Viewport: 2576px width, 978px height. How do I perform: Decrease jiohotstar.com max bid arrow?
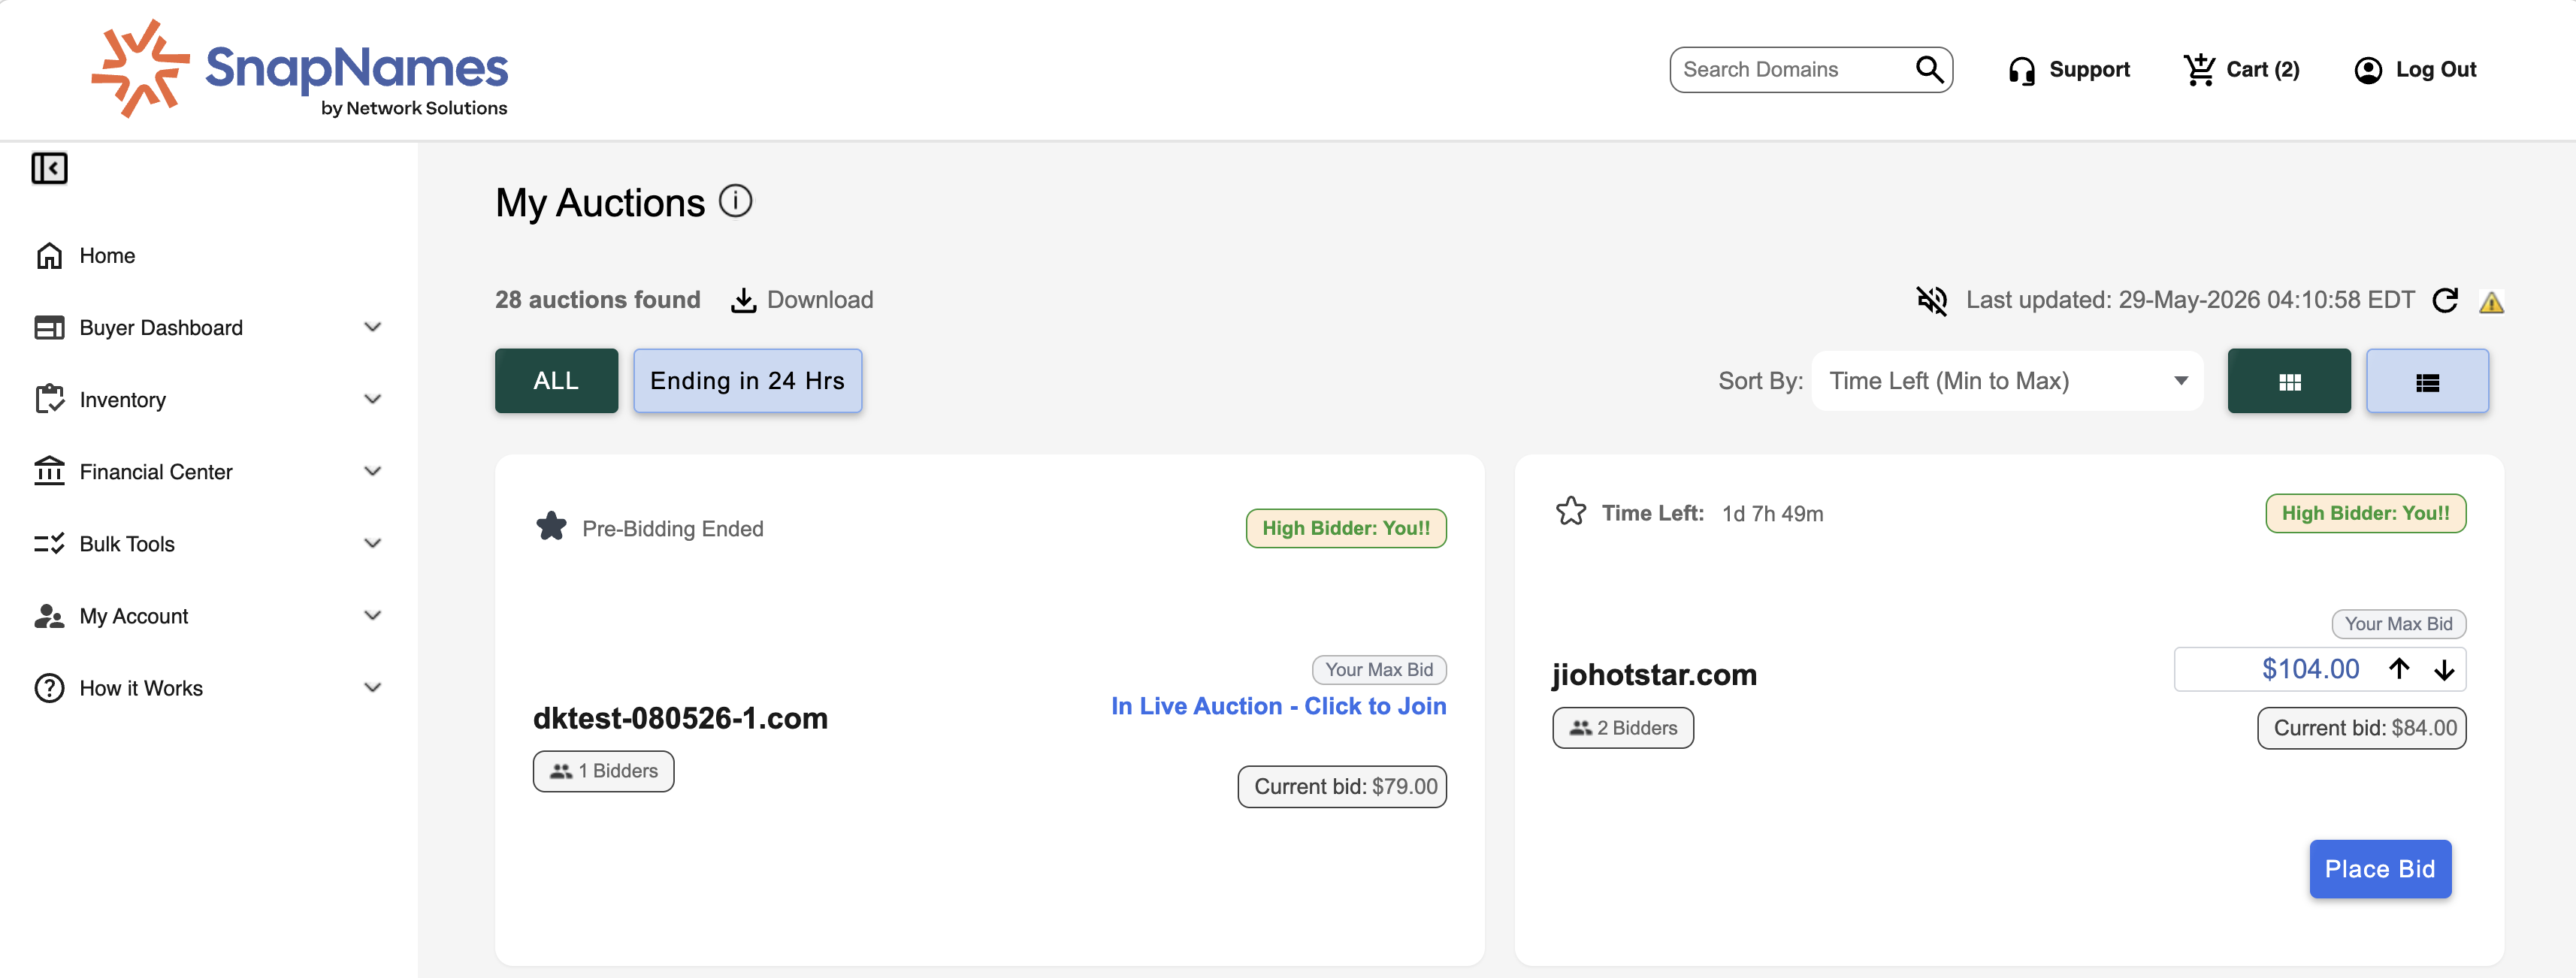2444,669
